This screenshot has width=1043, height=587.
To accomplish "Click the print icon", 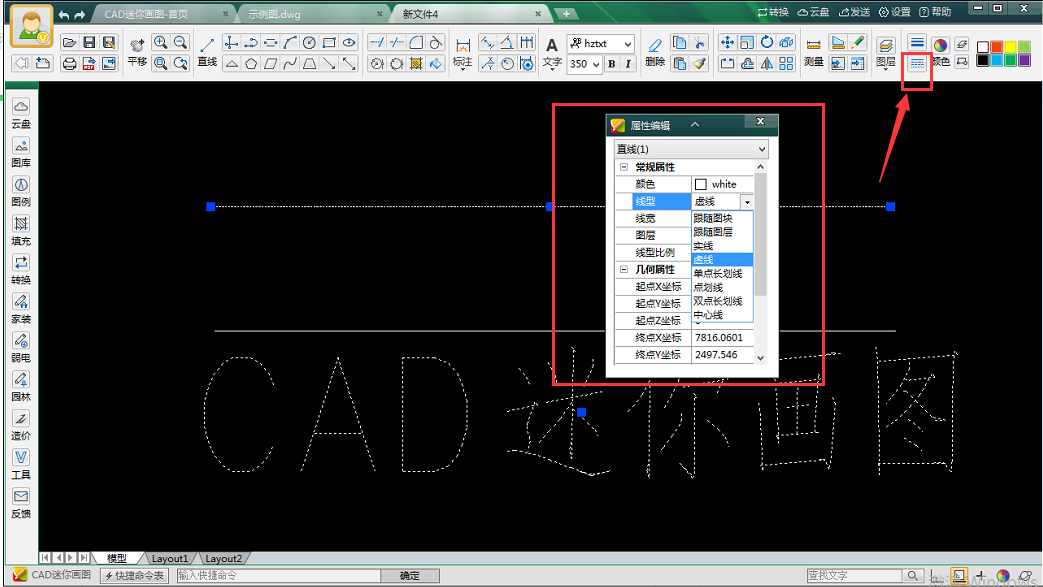I will (69, 63).
